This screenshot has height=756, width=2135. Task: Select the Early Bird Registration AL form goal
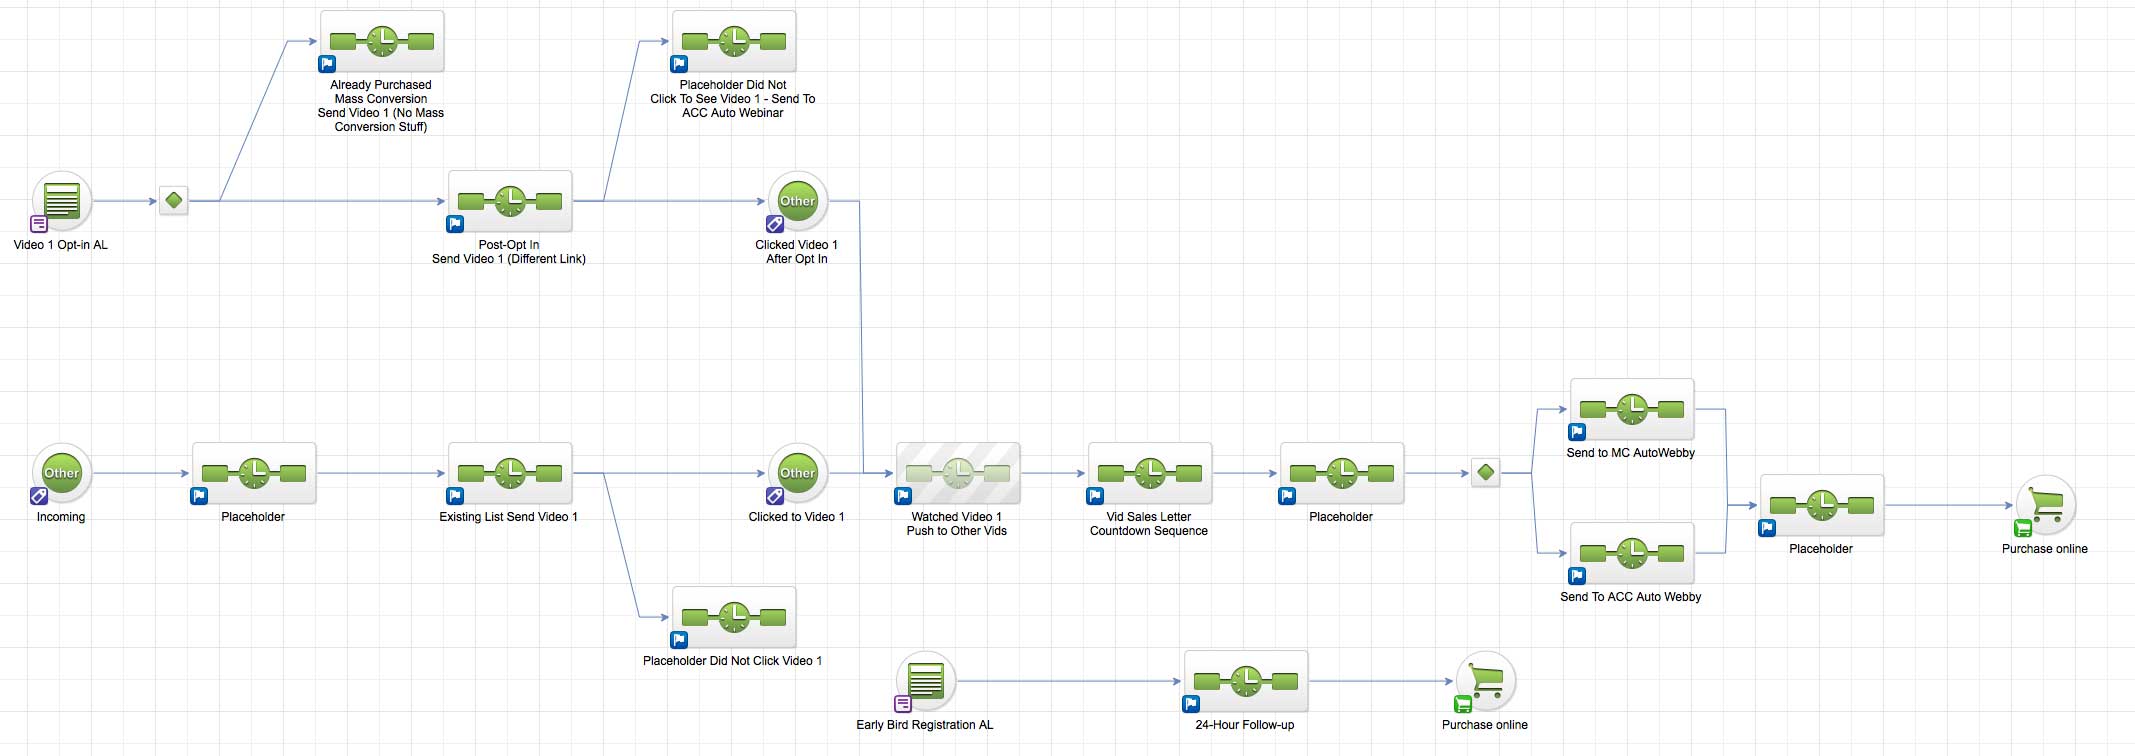point(926,681)
